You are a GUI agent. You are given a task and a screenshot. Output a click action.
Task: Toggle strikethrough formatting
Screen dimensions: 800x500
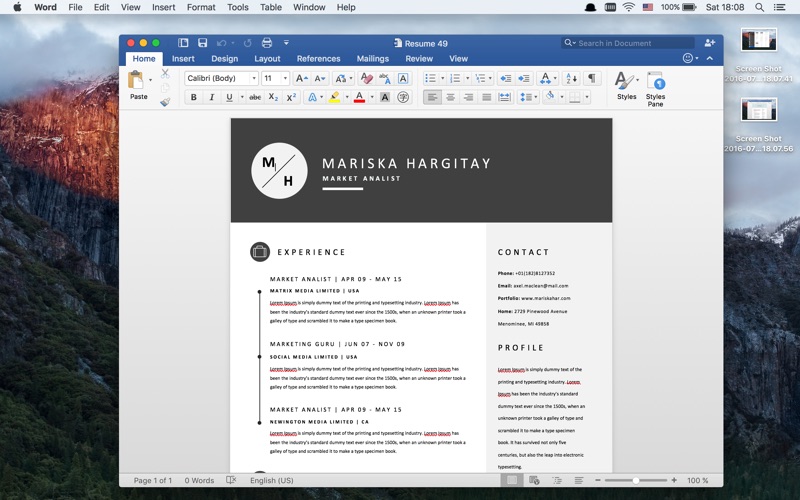point(254,97)
